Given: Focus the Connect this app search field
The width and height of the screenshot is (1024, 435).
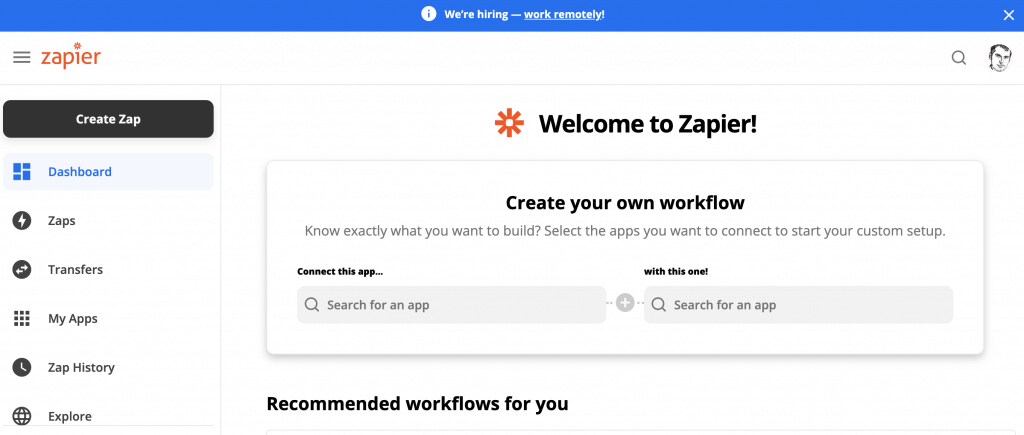Looking at the screenshot, I should [x=451, y=305].
